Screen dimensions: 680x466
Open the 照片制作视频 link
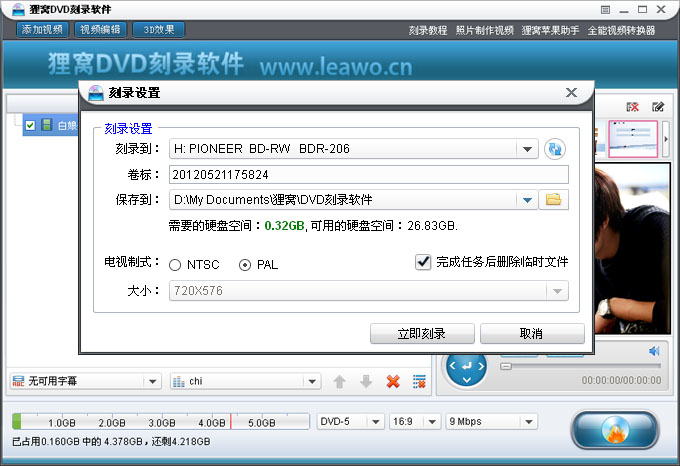pyautogui.click(x=484, y=30)
